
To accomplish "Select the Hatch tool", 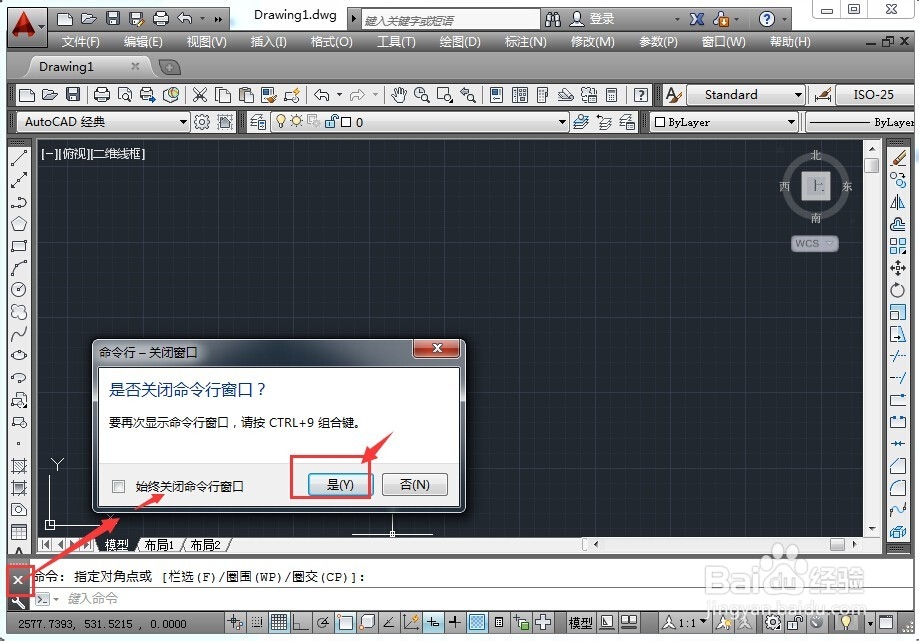I will (x=19, y=466).
